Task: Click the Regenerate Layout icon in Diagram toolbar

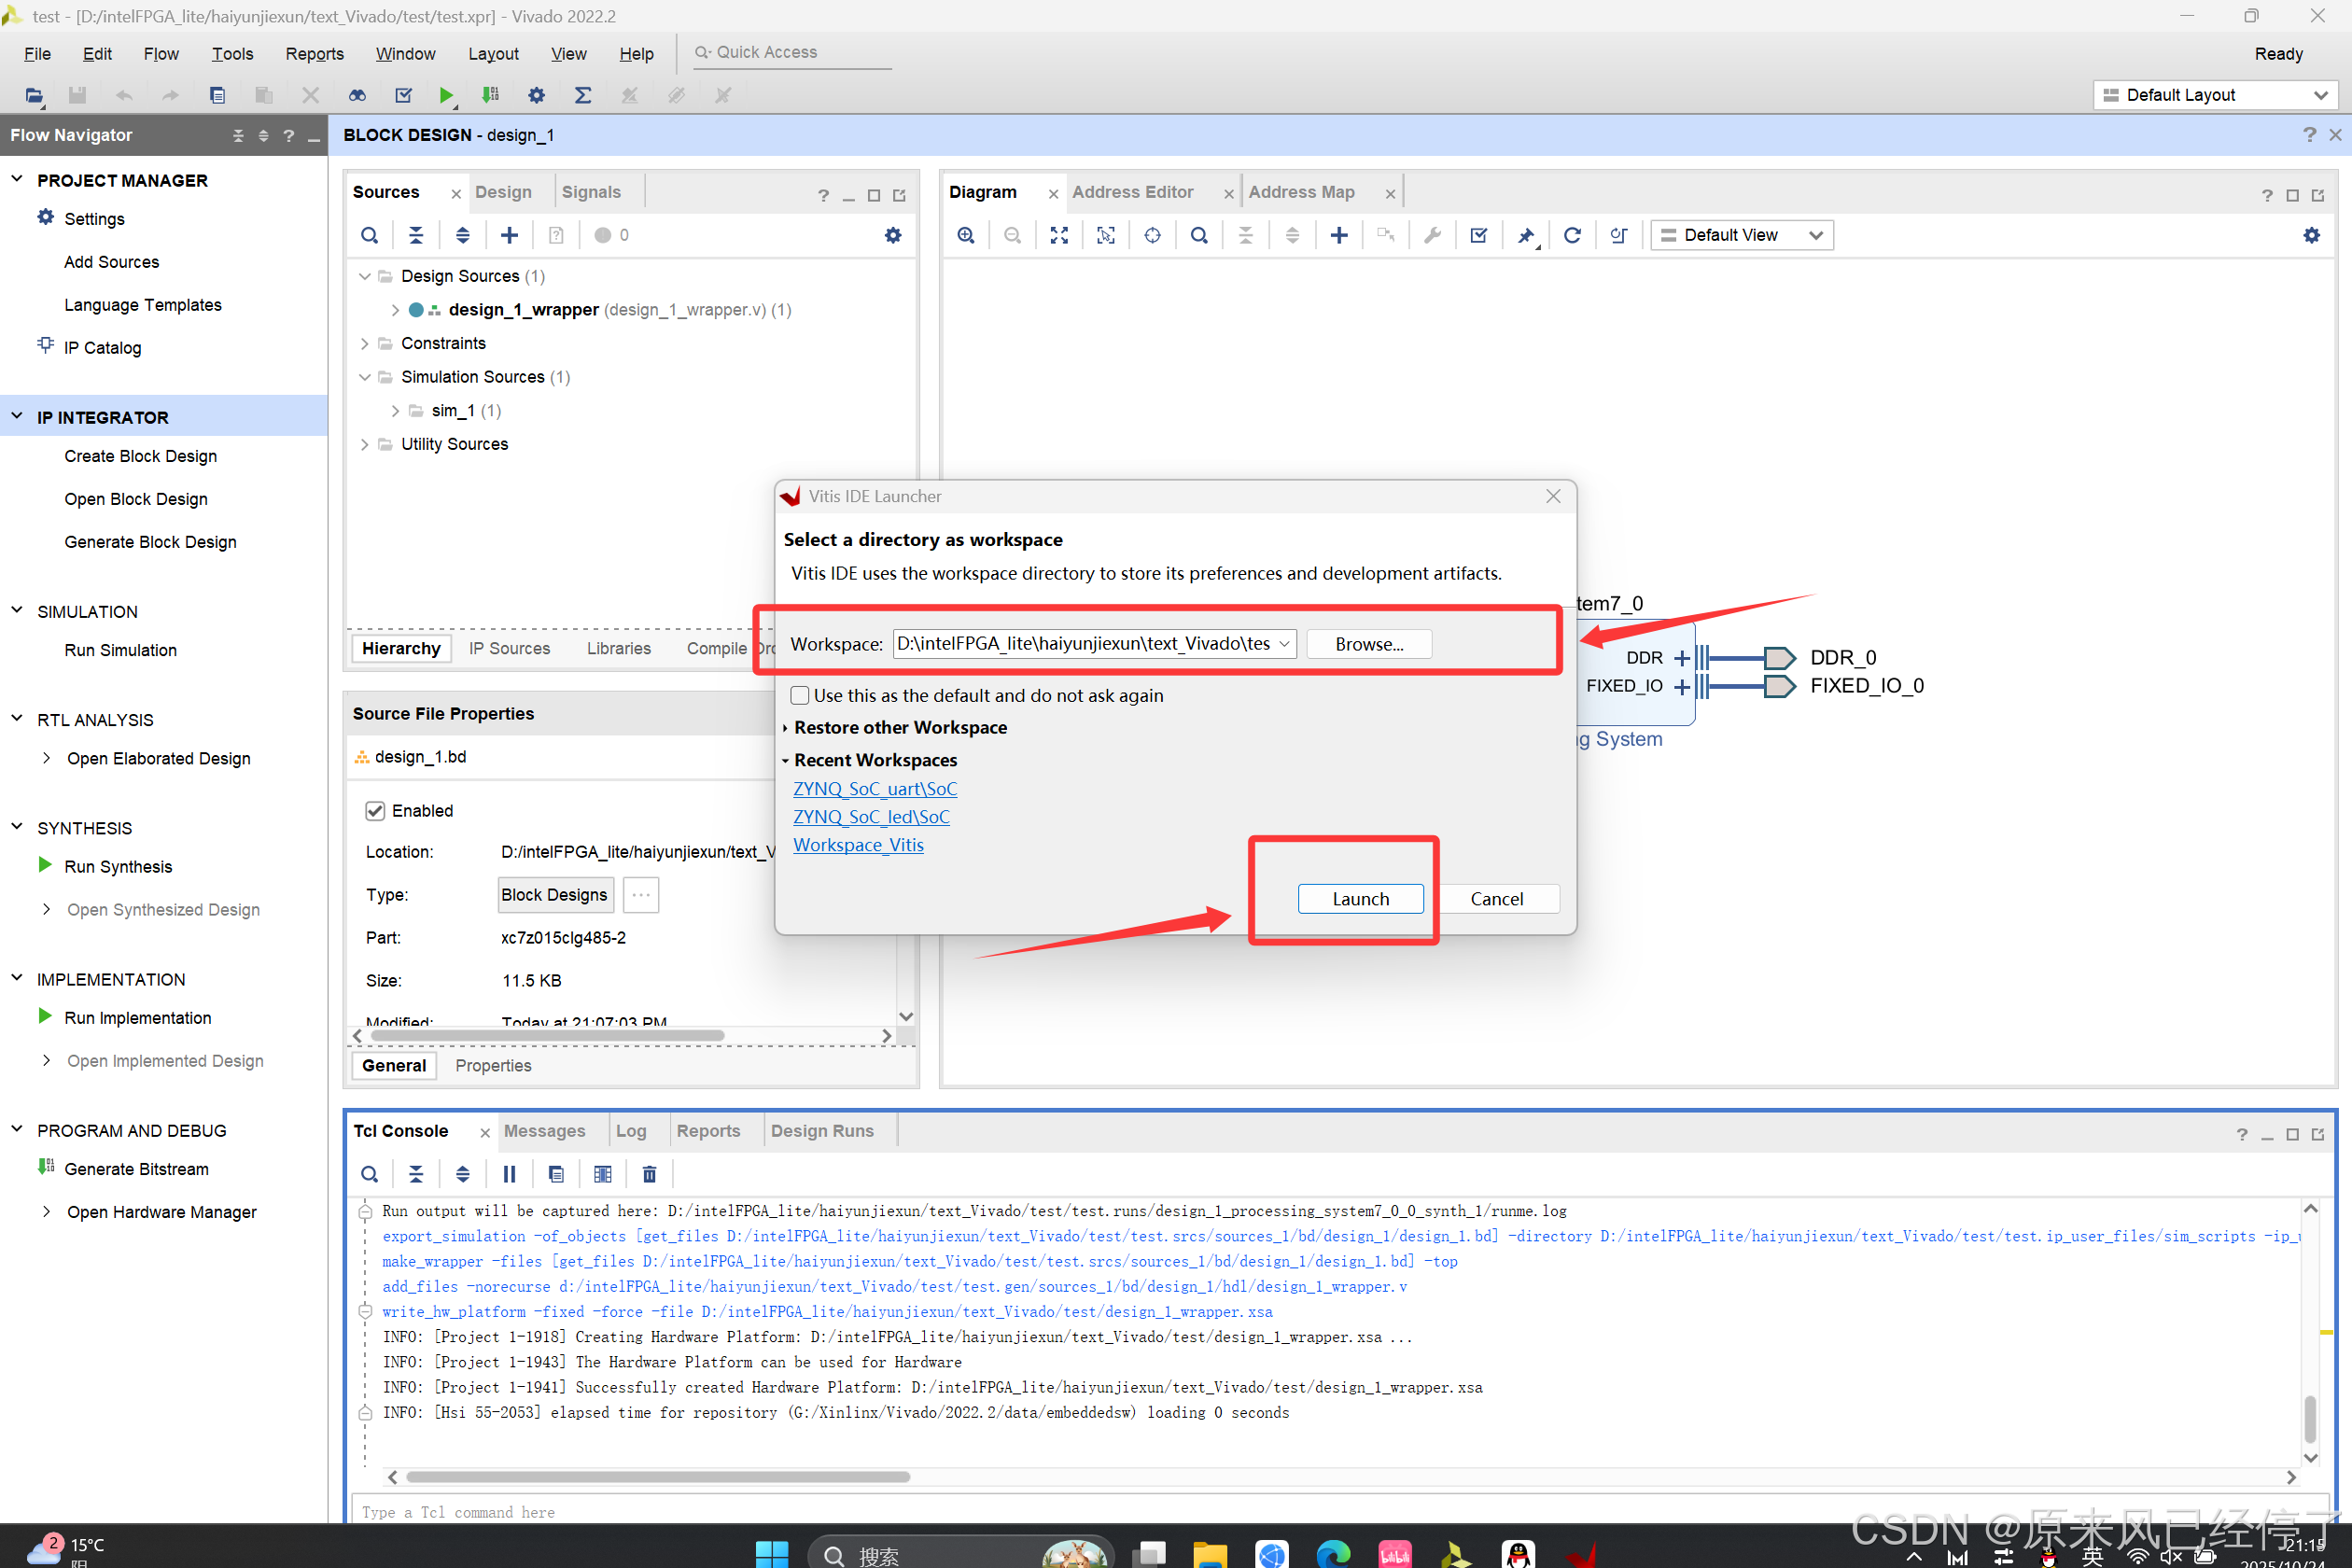Action: [1571, 235]
